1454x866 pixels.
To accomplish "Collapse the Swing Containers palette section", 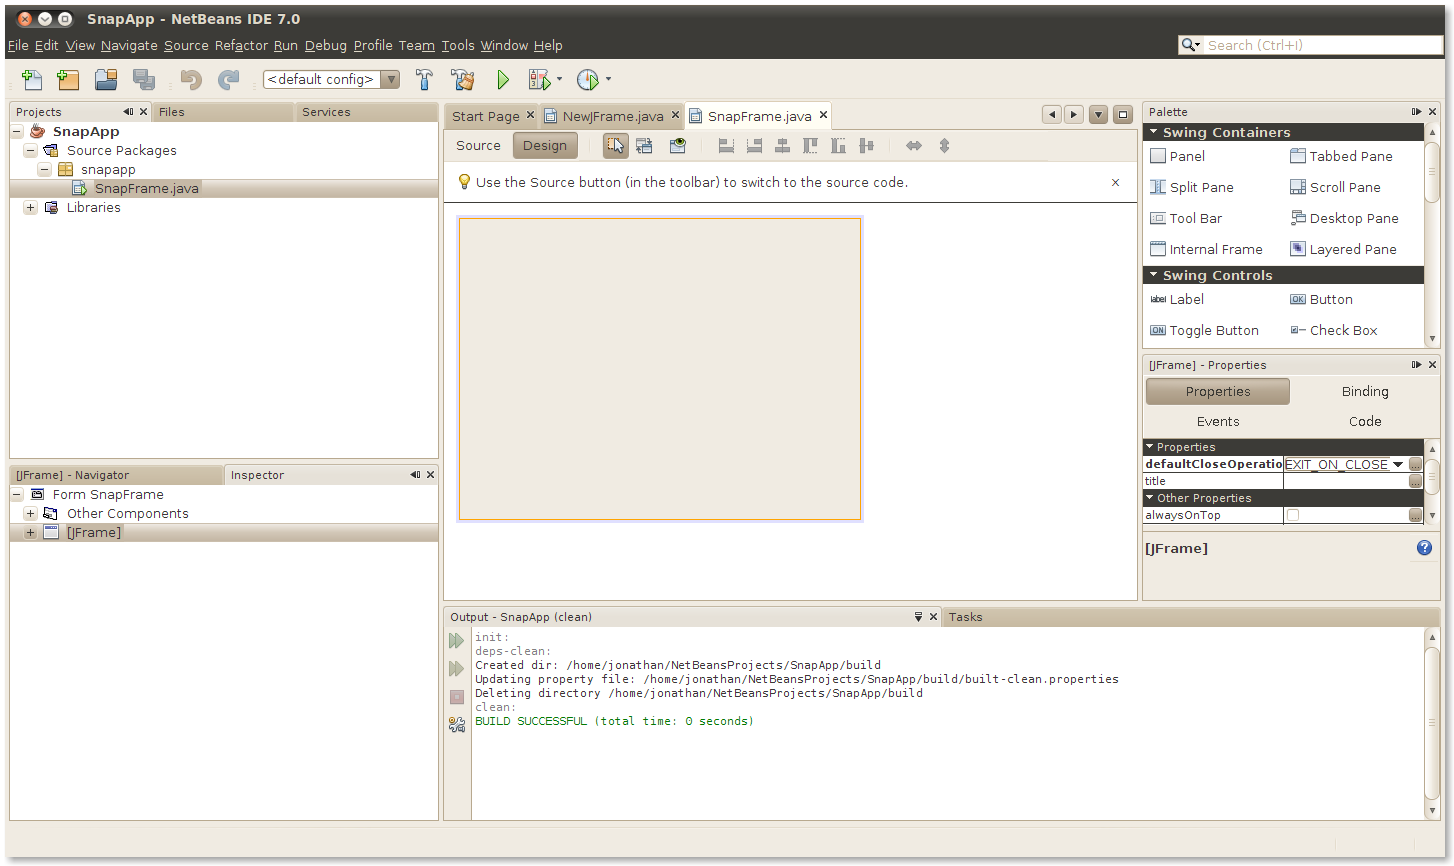I will tap(1154, 132).
